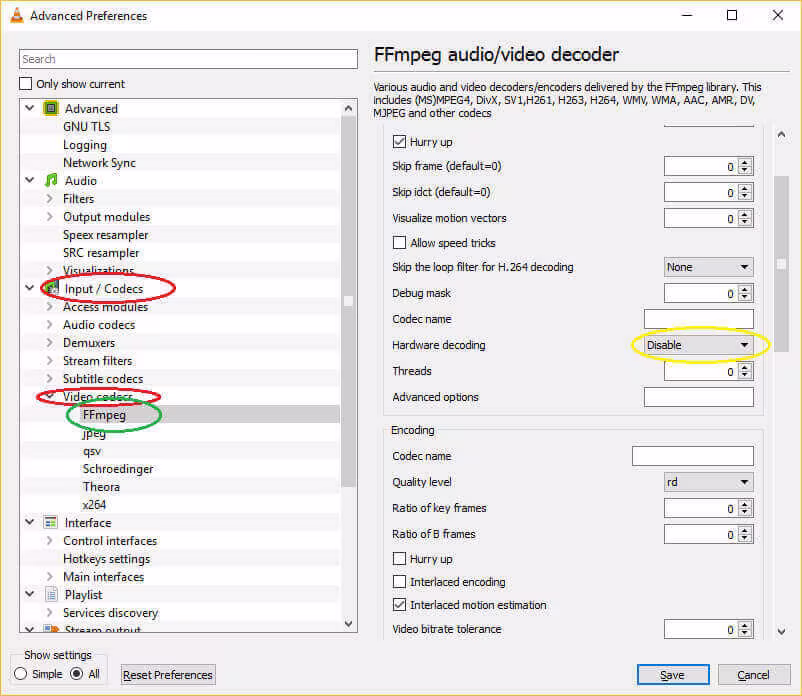Expand the Audio codecs node
The width and height of the screenshot is (802, 696).
coord(50,325)
